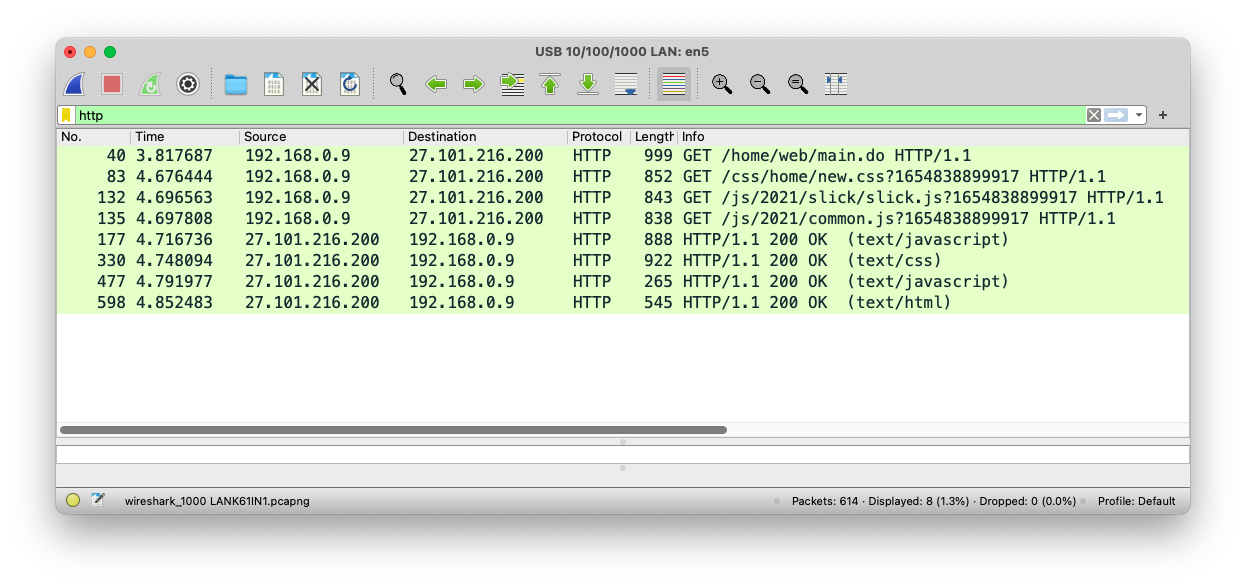1246x588 pixels.
Task: Sort by the Info column header
Action: click(933, 137)
